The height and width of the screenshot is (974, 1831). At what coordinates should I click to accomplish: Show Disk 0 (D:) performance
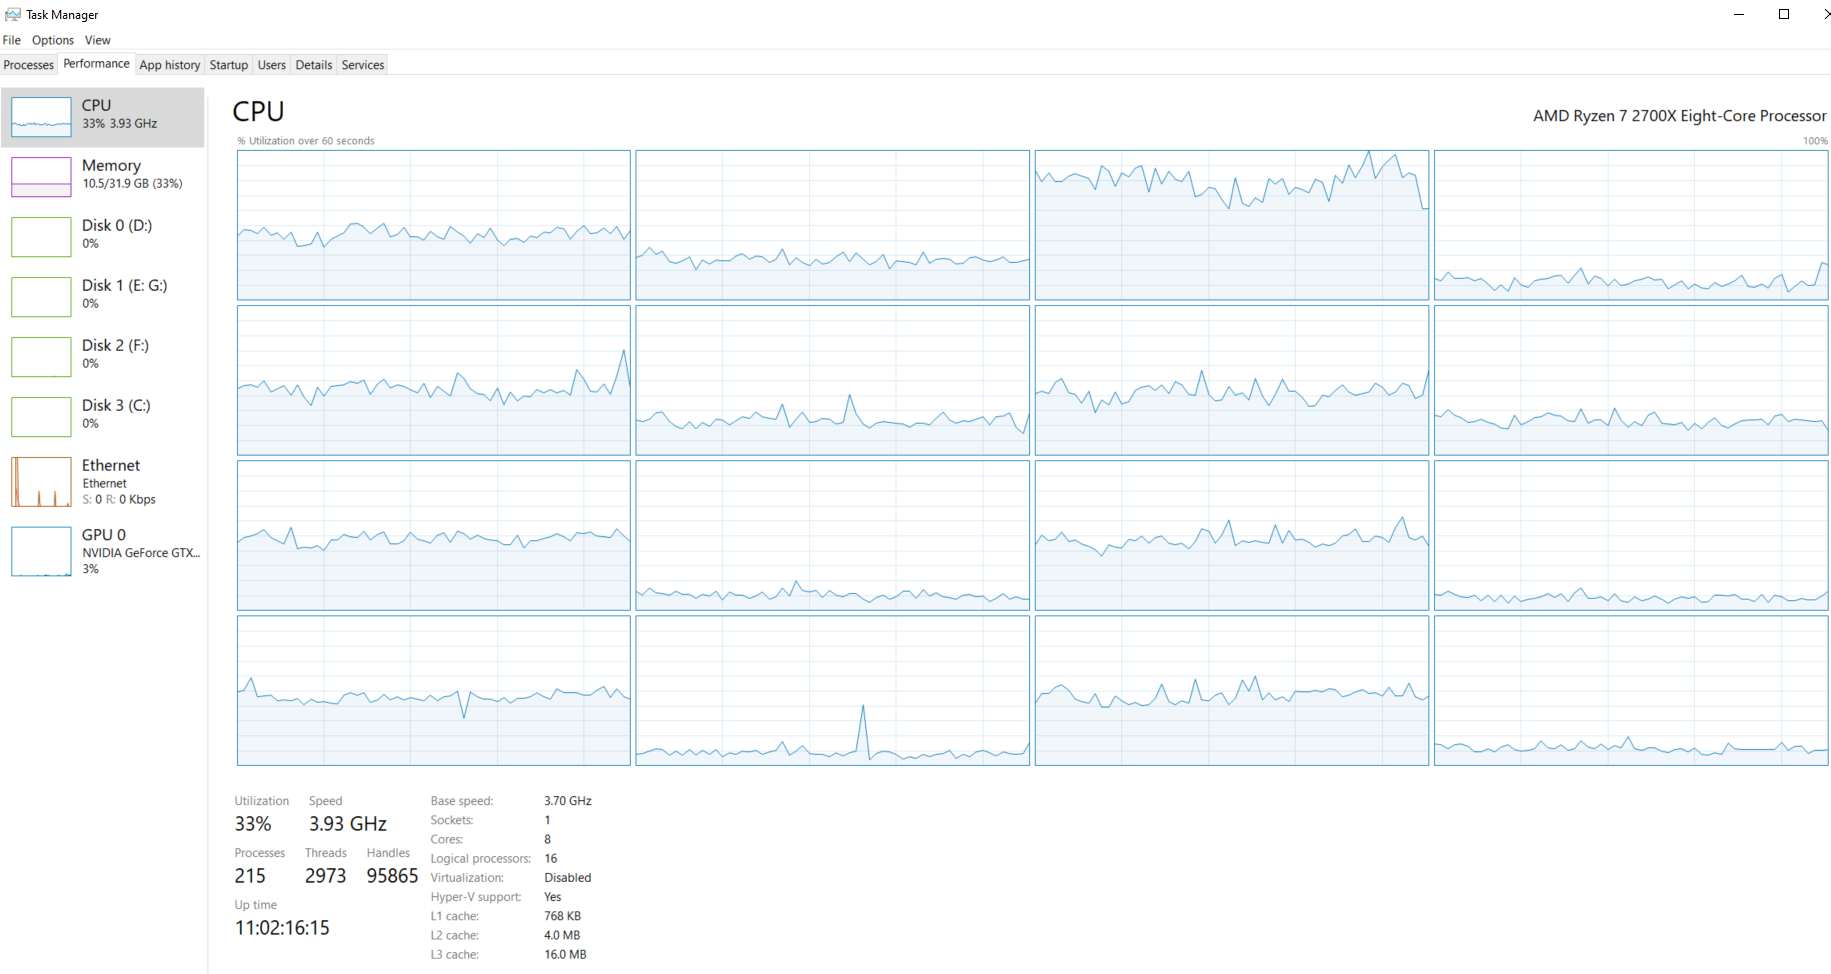coord(102,237)
